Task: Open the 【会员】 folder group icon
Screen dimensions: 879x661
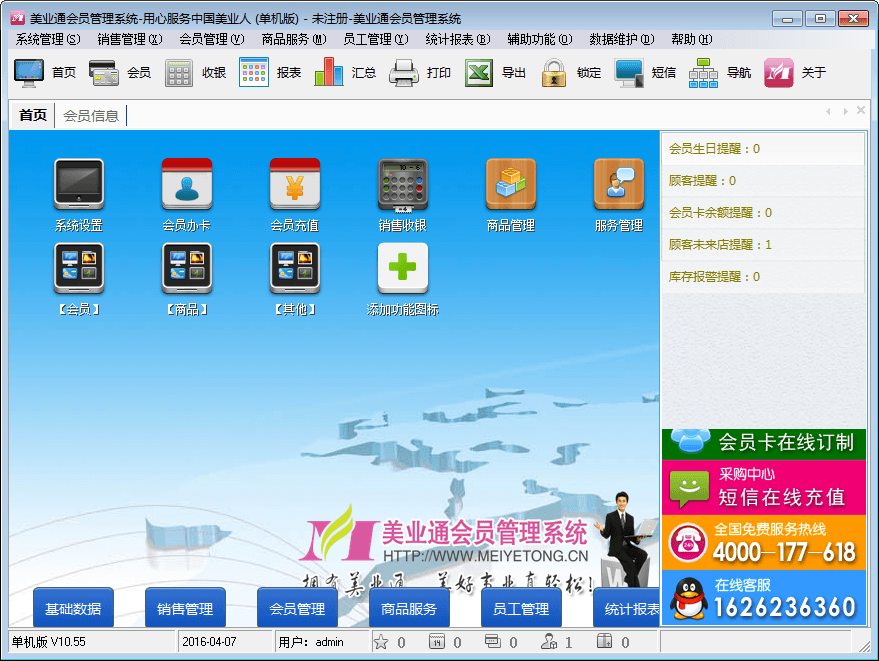Action: tap(78, 269)
